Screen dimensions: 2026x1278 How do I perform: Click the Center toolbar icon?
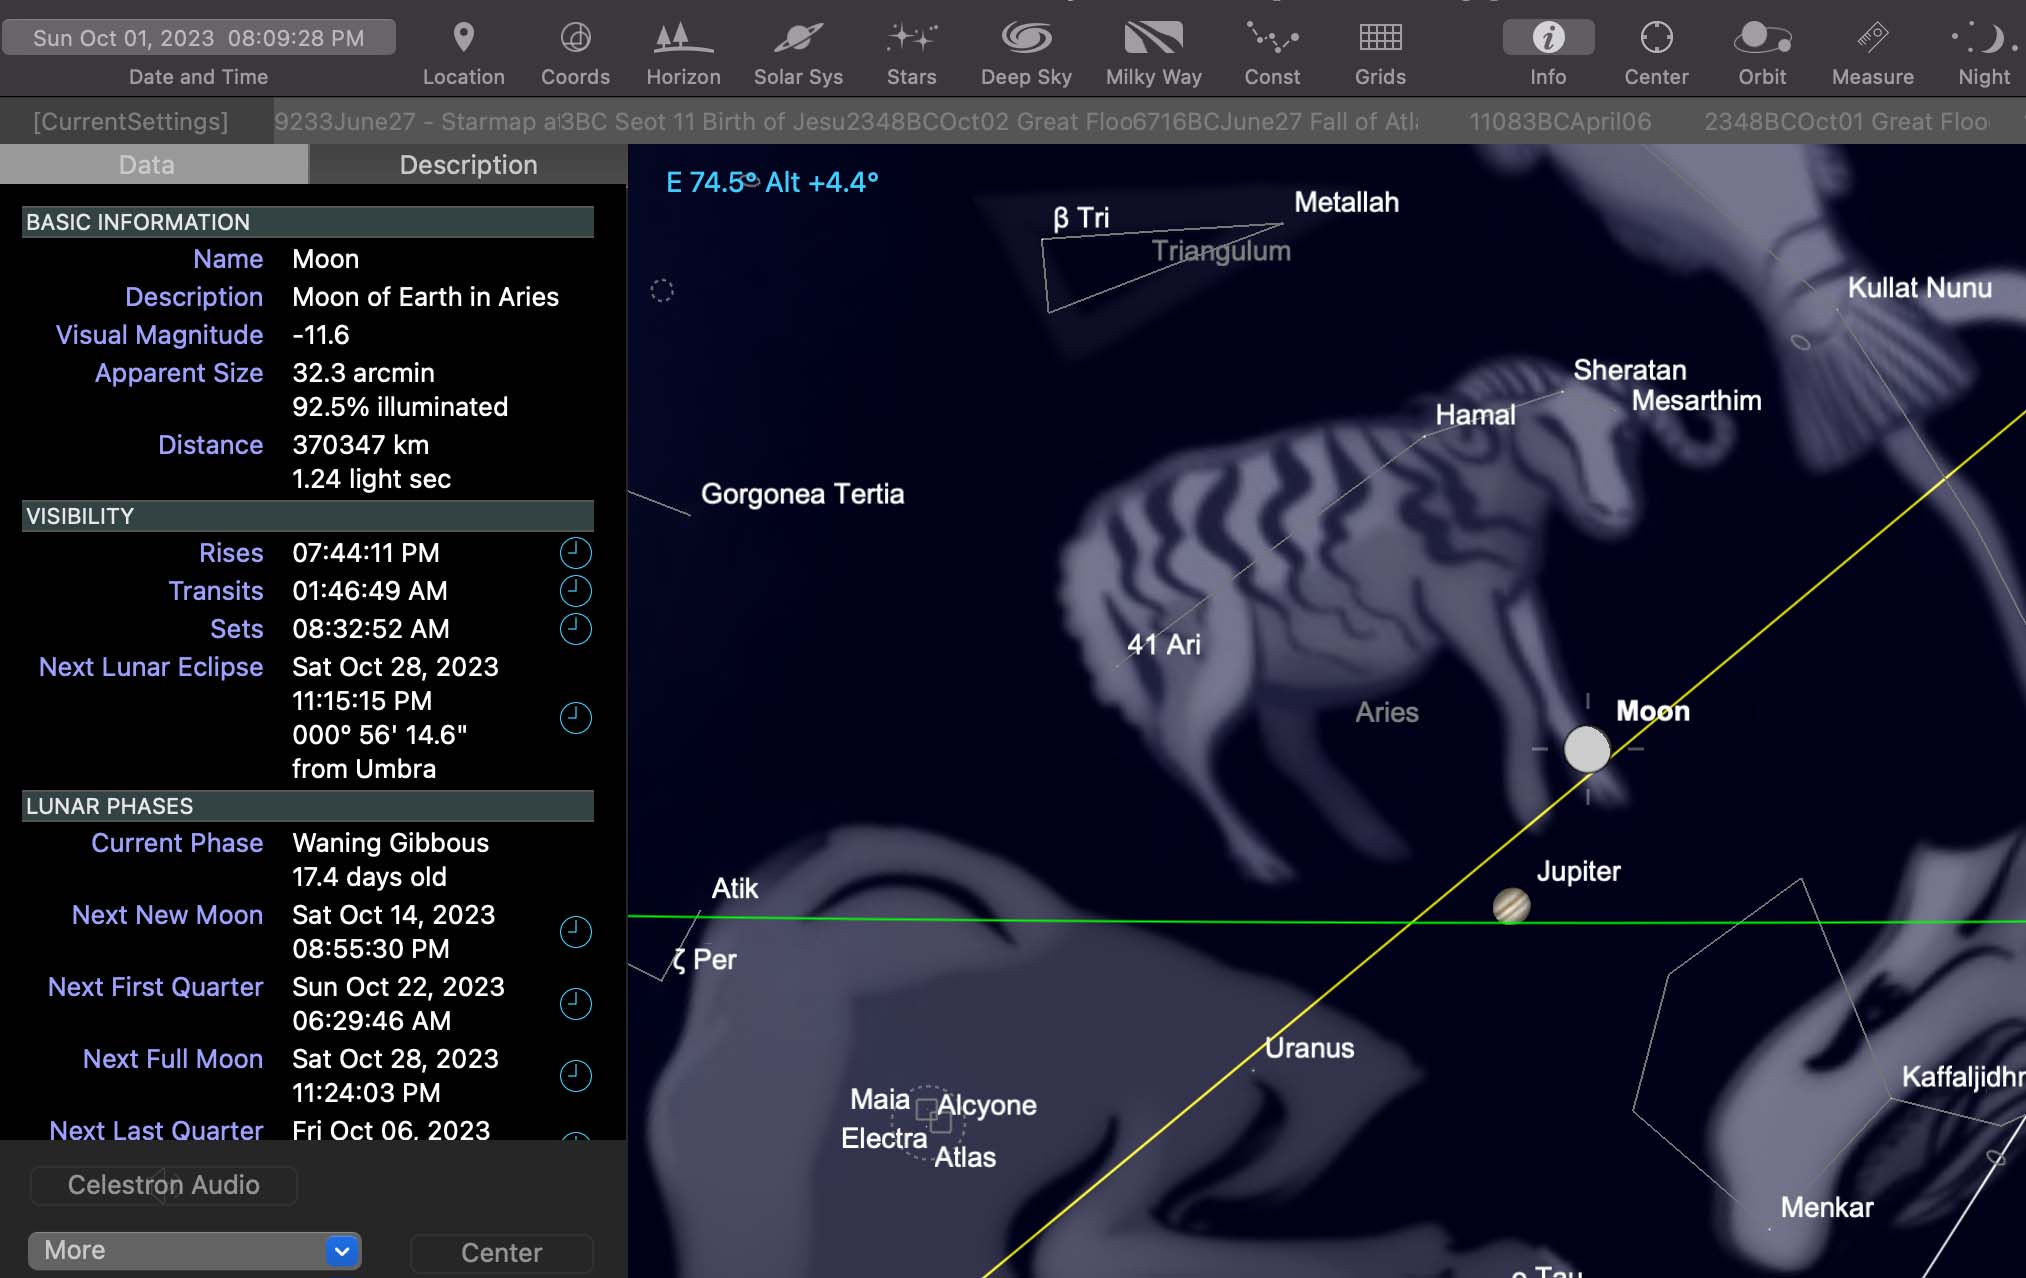pyautogui.click(x=1656, y=38)
